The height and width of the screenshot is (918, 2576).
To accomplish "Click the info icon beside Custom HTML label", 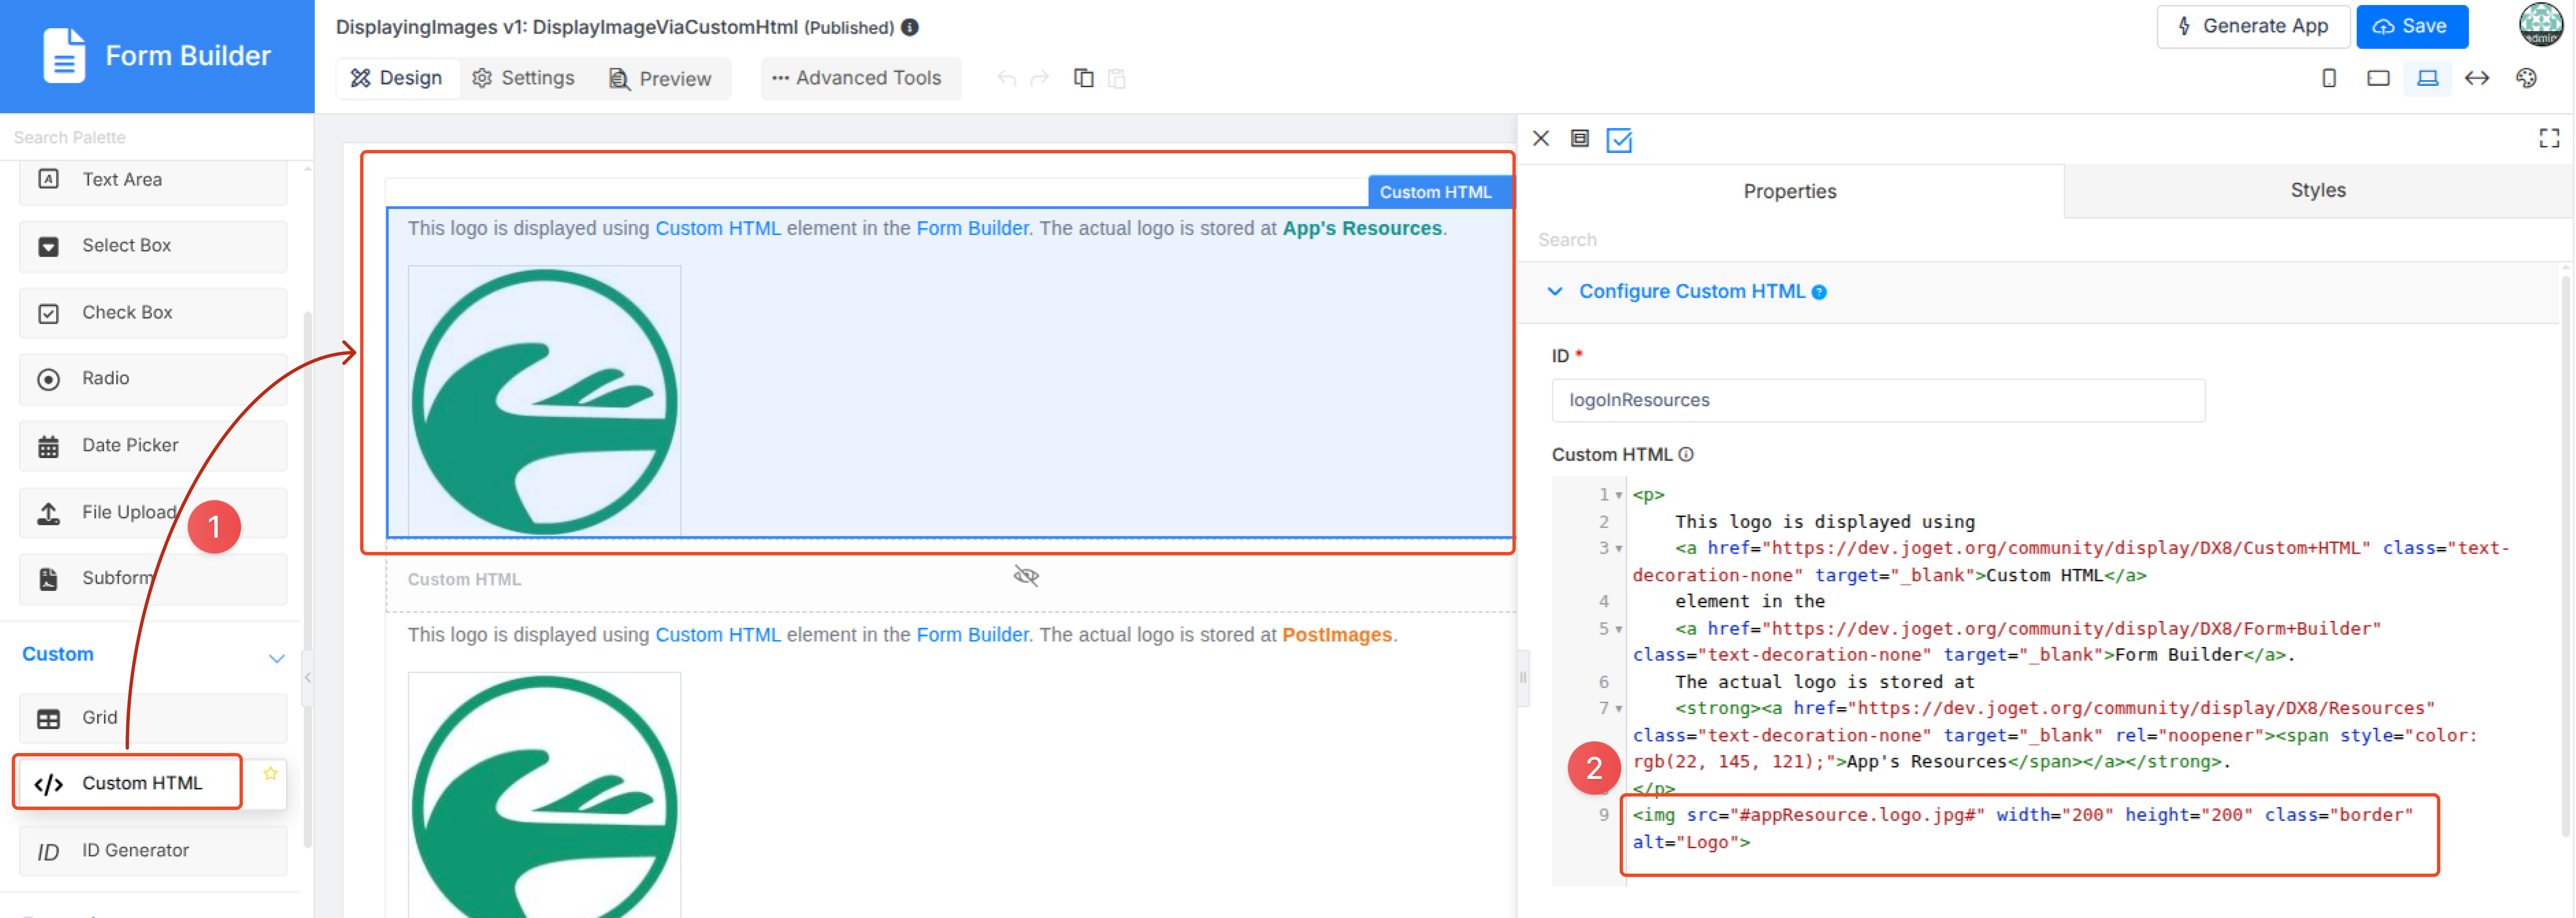I will tap(1686, 455).
